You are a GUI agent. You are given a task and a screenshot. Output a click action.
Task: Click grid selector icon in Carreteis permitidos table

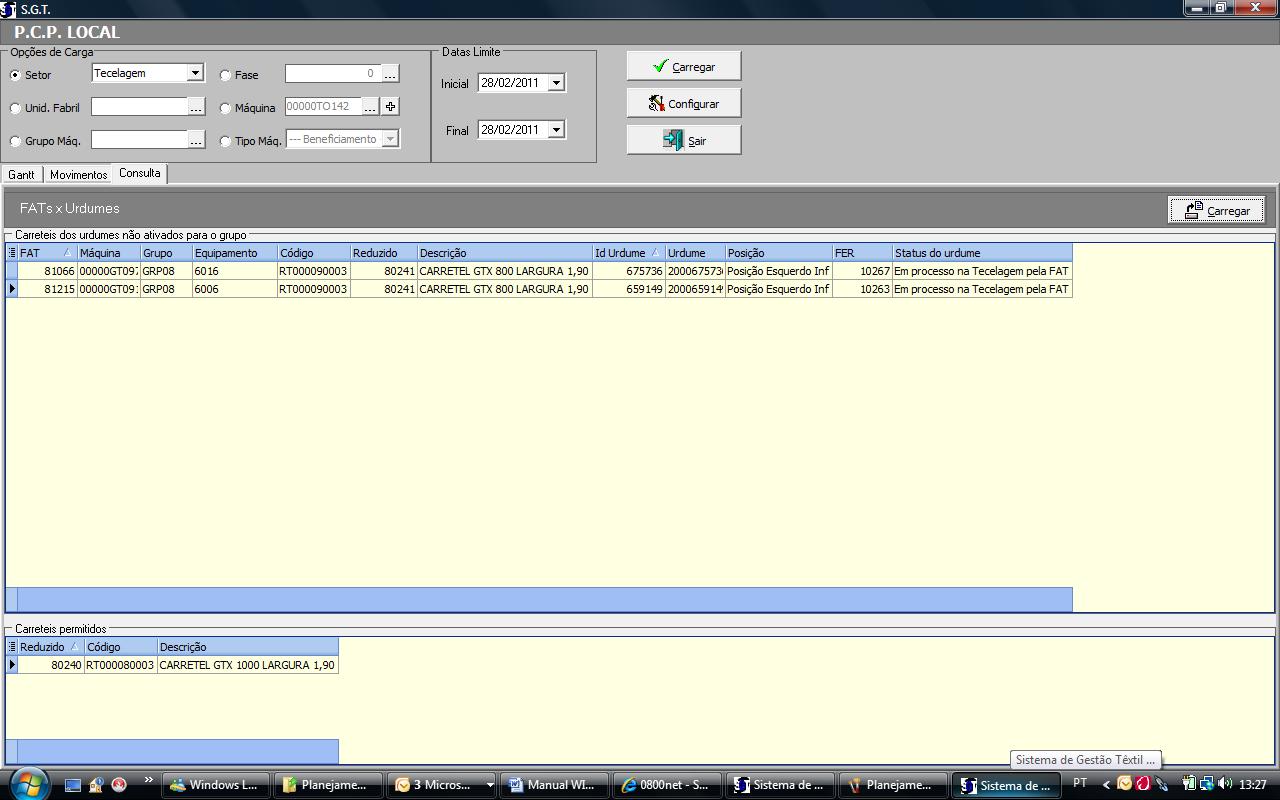point(12,647)
